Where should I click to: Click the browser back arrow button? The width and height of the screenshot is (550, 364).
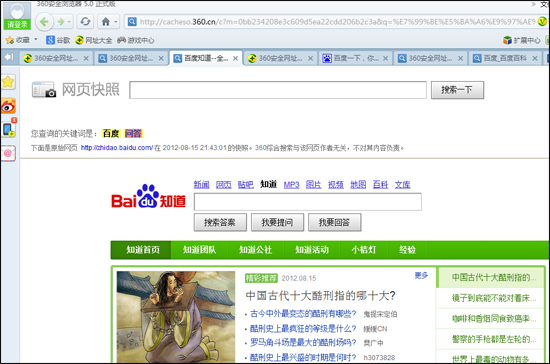pos(44,22)
